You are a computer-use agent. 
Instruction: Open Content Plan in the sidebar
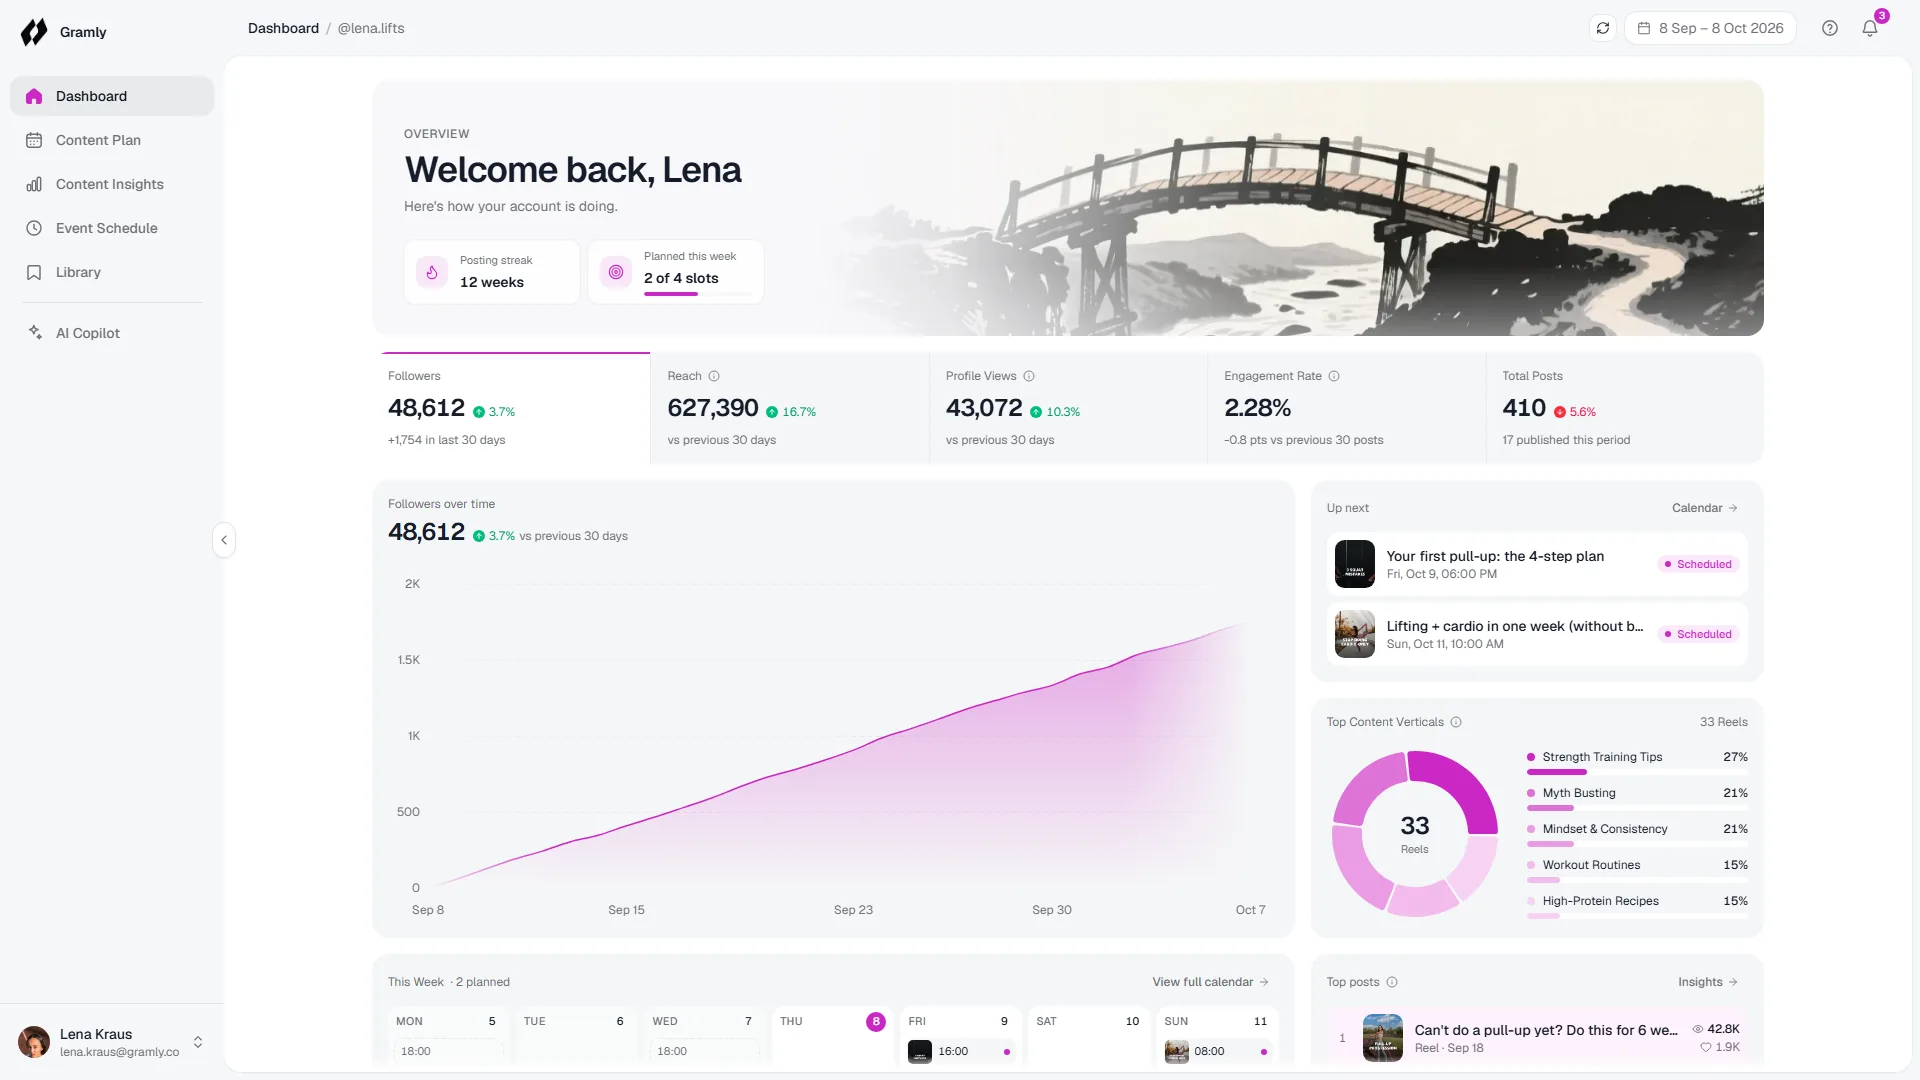pyautogui.click(x=112, y=140)
